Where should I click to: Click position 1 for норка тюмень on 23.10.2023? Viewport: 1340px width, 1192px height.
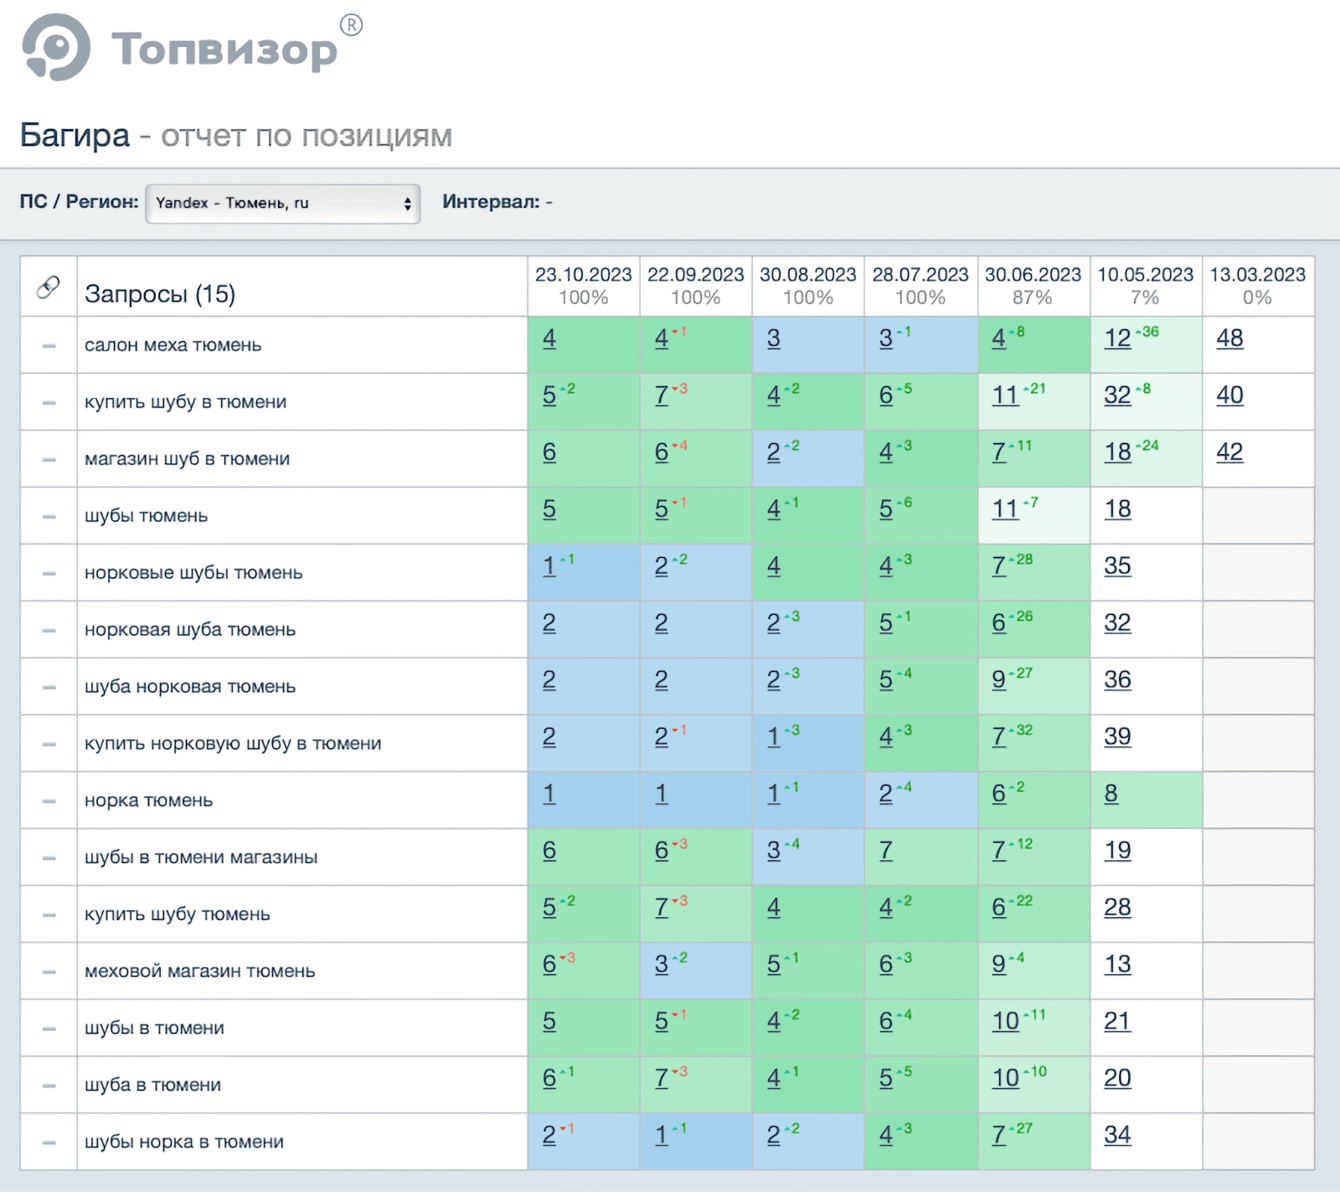(549, 794)
